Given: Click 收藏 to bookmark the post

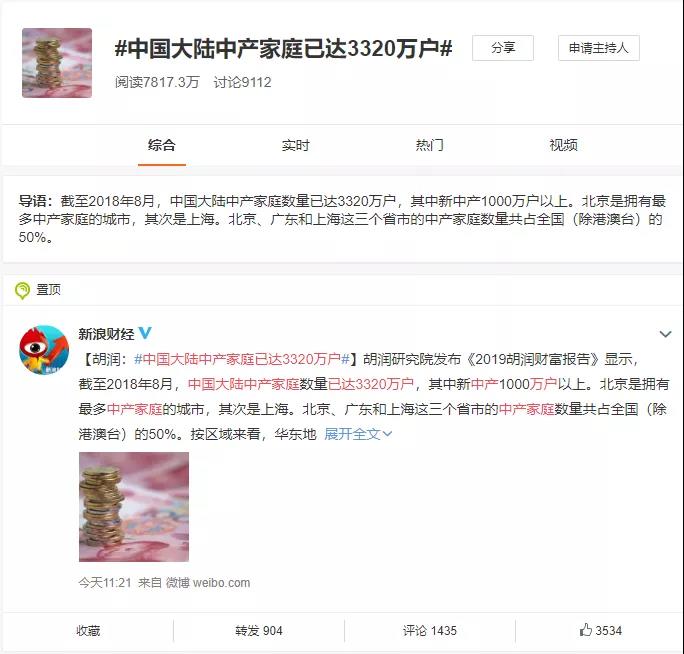Looking at the screenshot, I should click(x=88, y=631).
